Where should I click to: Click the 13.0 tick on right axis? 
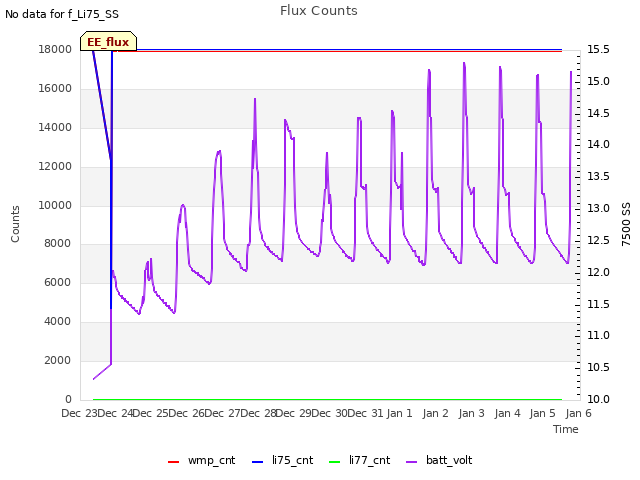[x=598, y=208]
